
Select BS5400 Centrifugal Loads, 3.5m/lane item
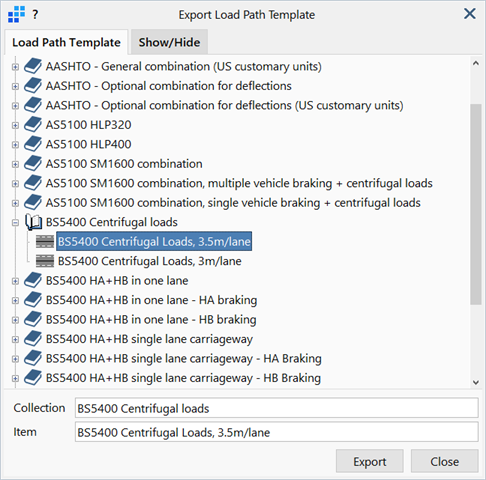coord(154,241)
